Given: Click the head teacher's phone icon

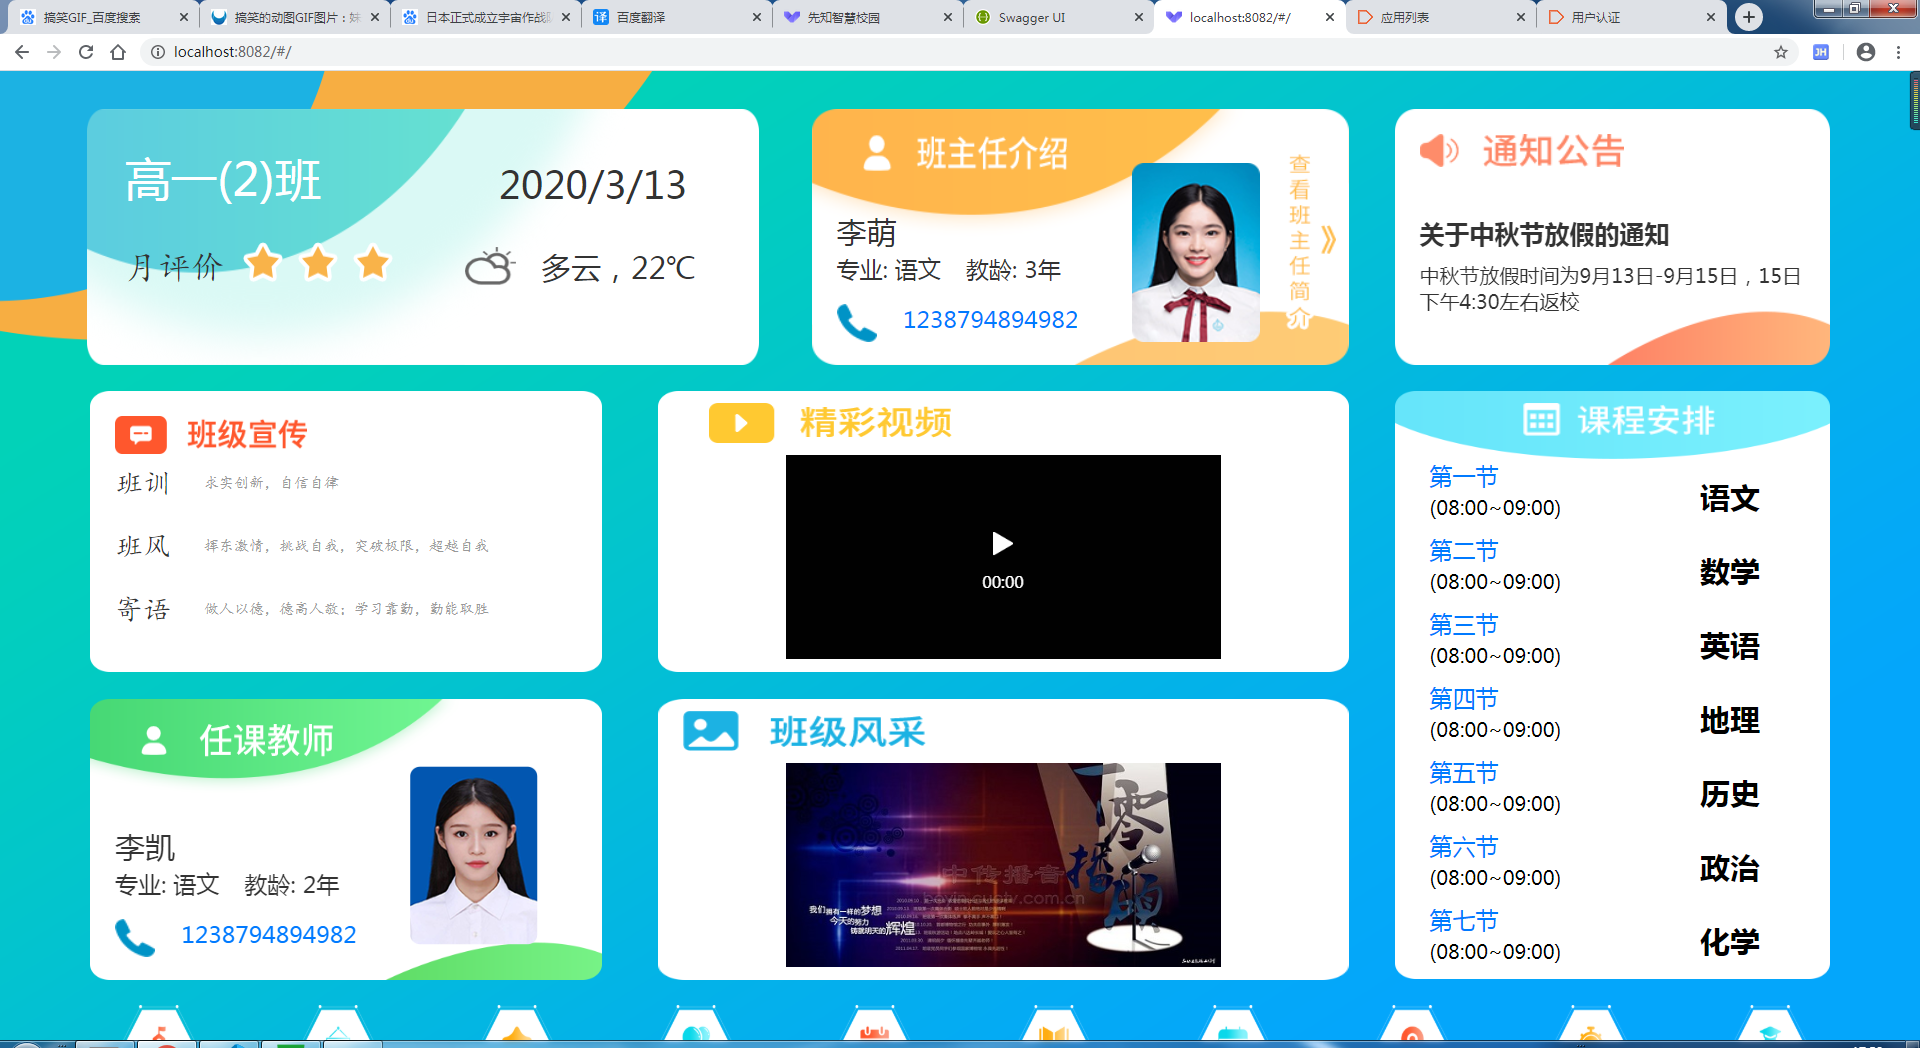Looking at the screenshot, I should click(856, 322).
